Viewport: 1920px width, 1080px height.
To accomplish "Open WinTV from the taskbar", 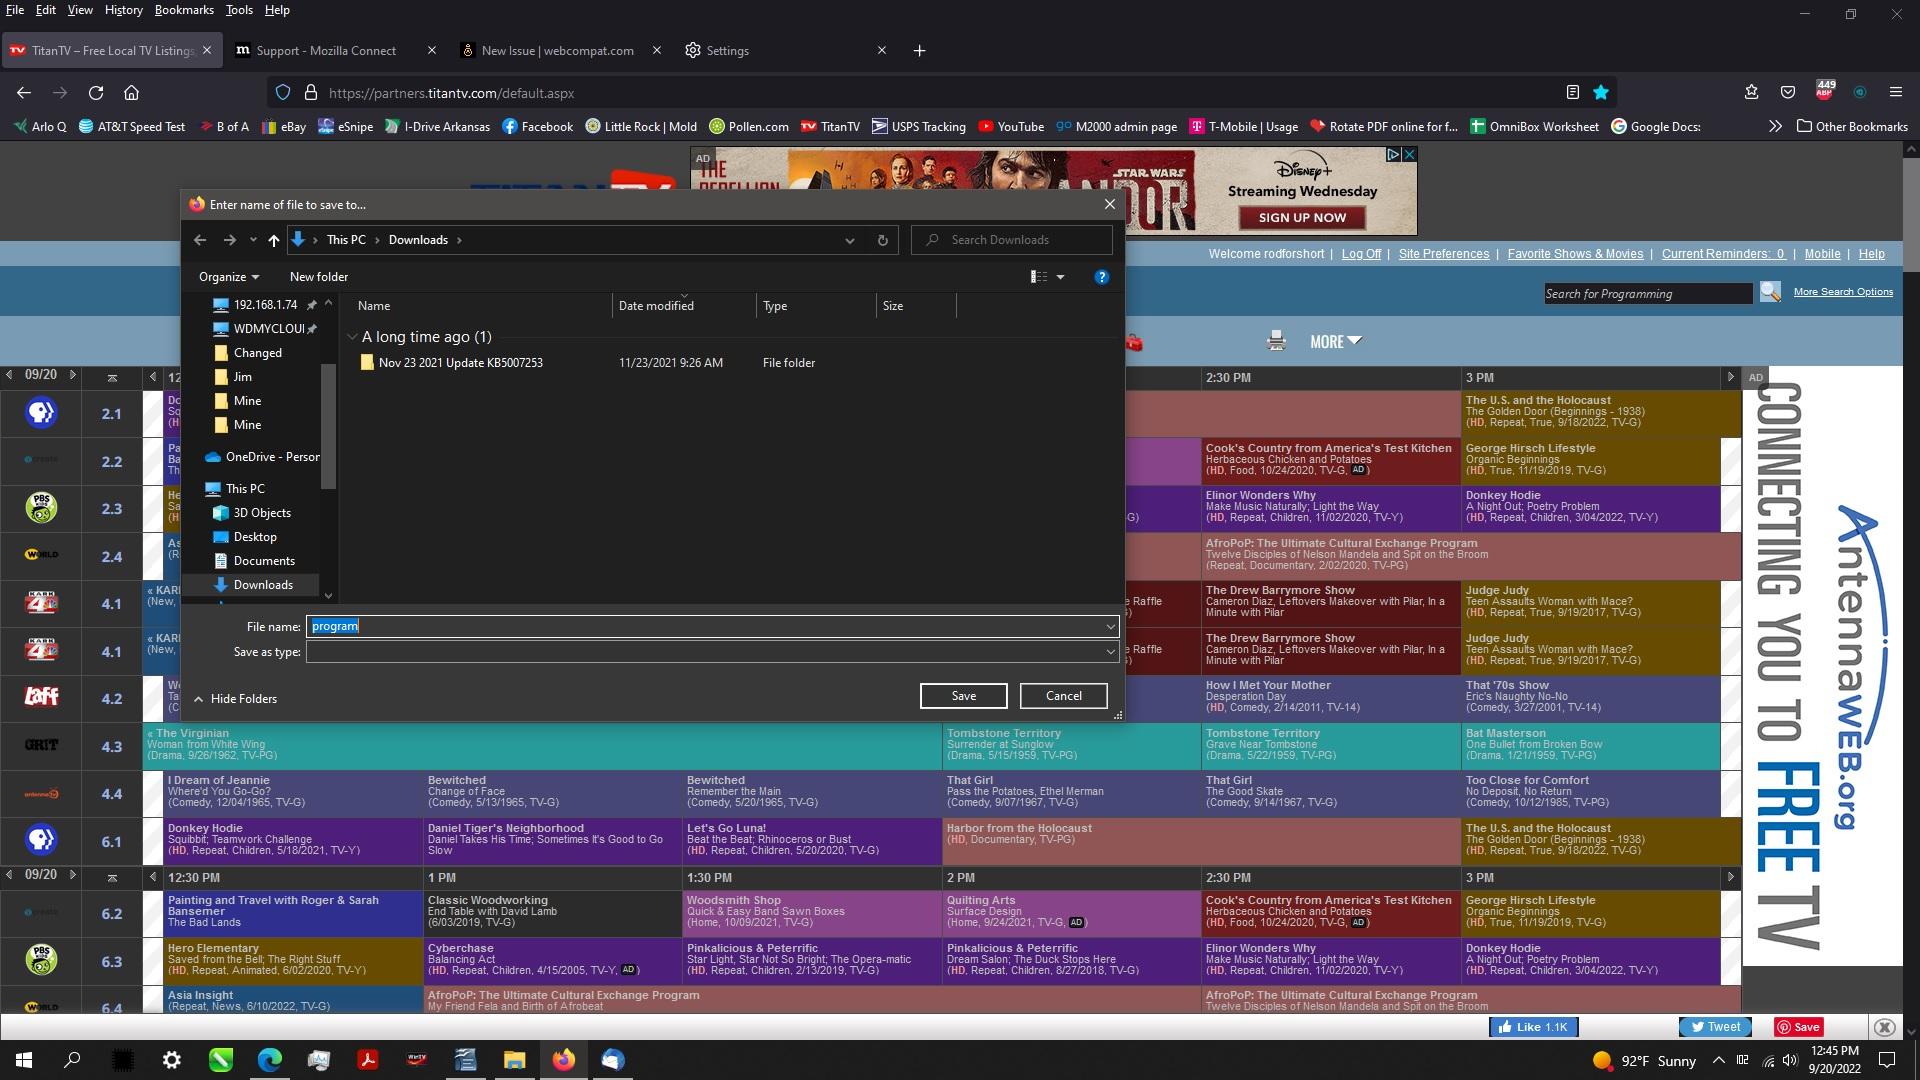I will (x=417, y=1059).
